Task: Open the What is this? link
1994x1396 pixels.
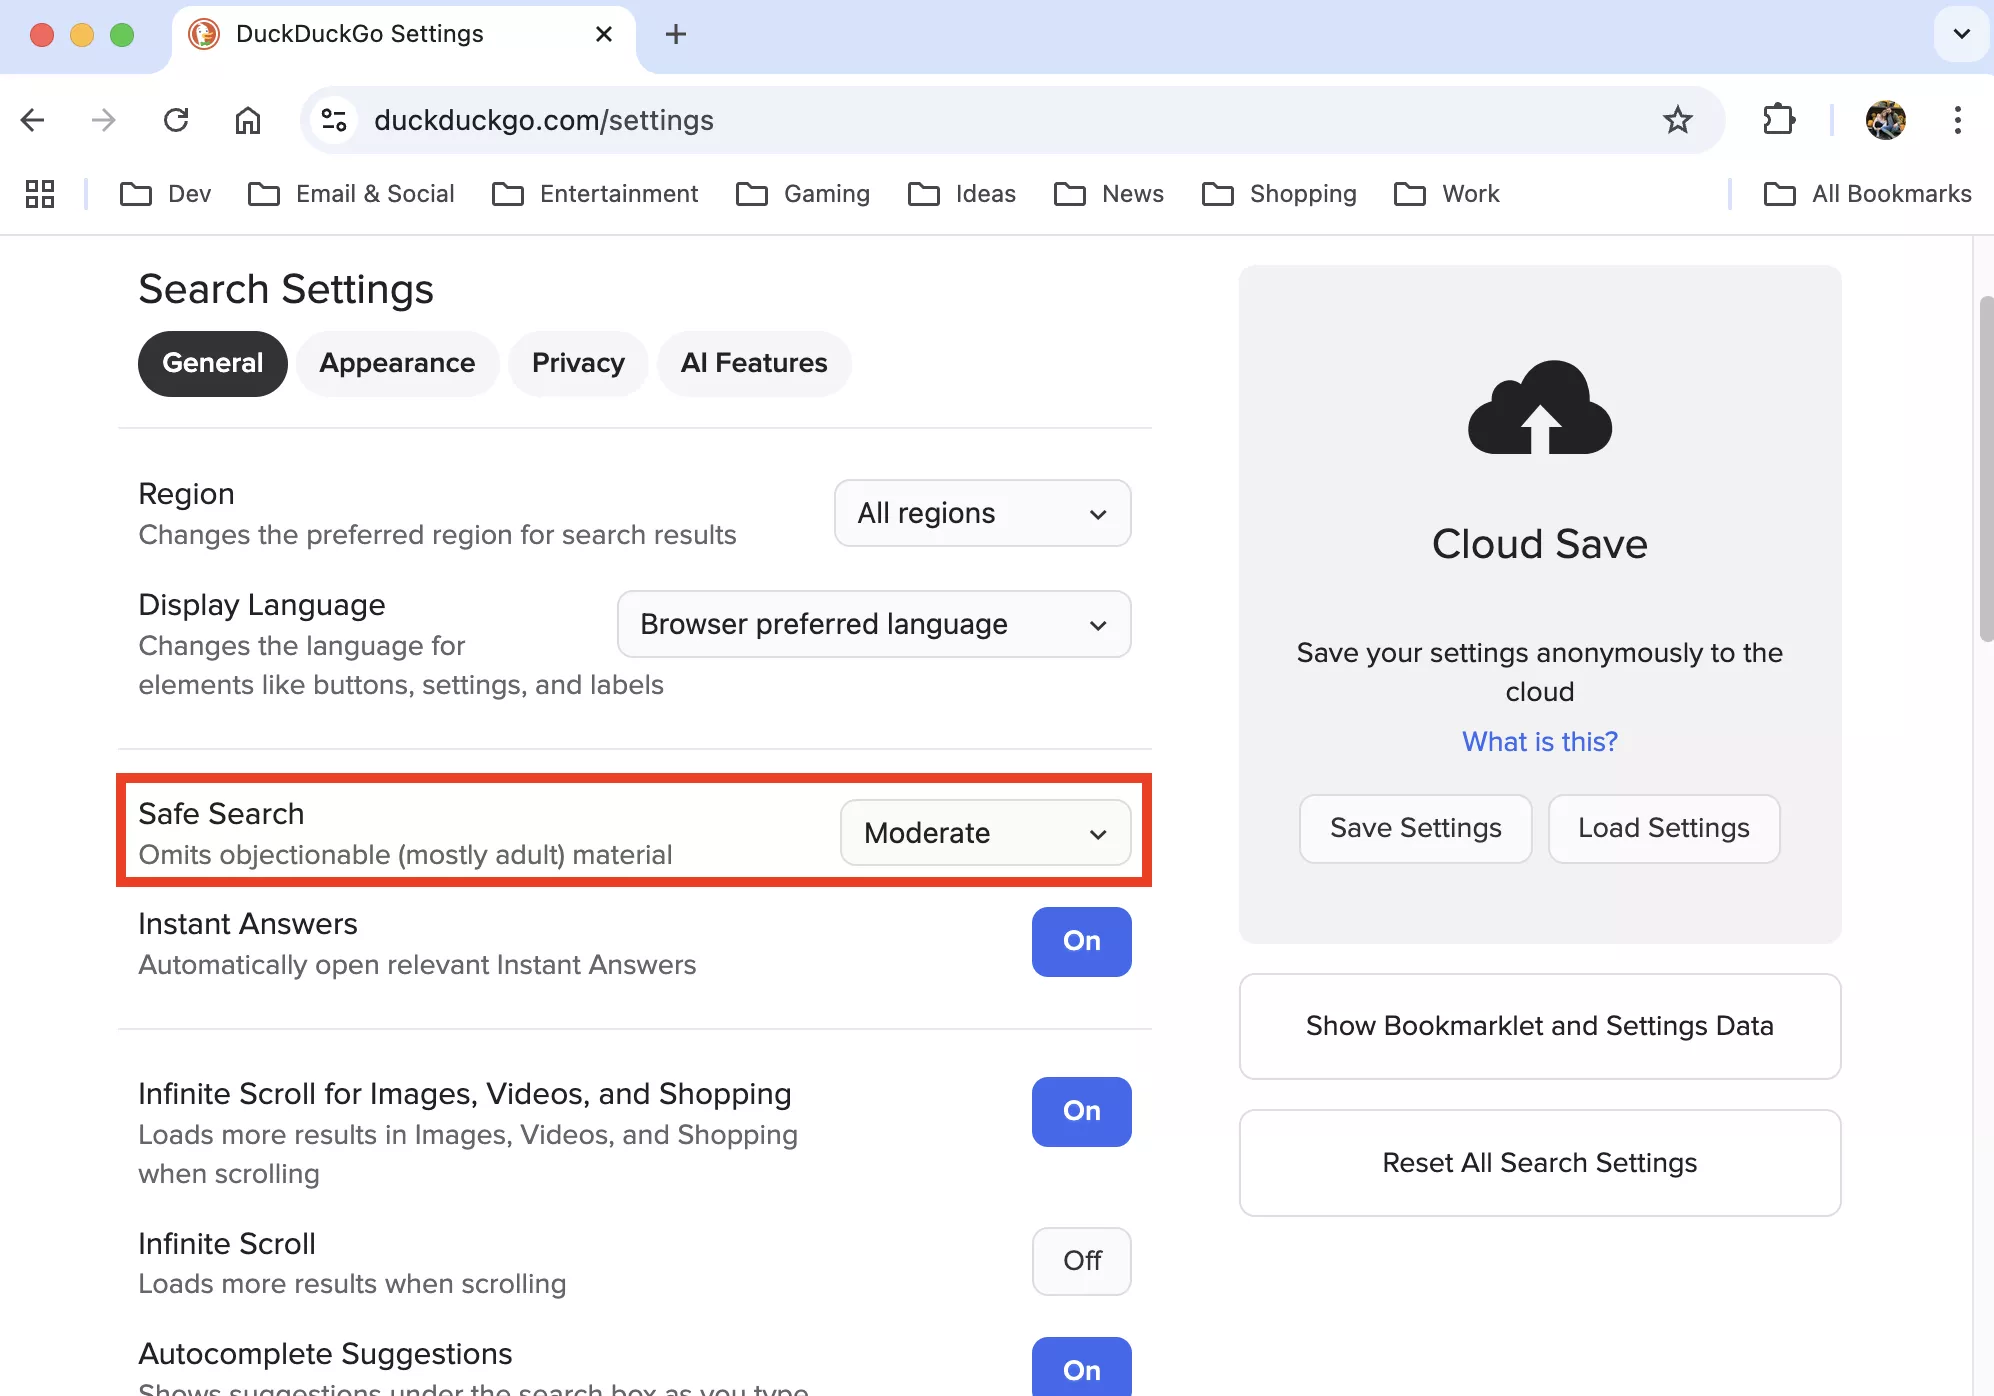Action: click(1539, 741)
